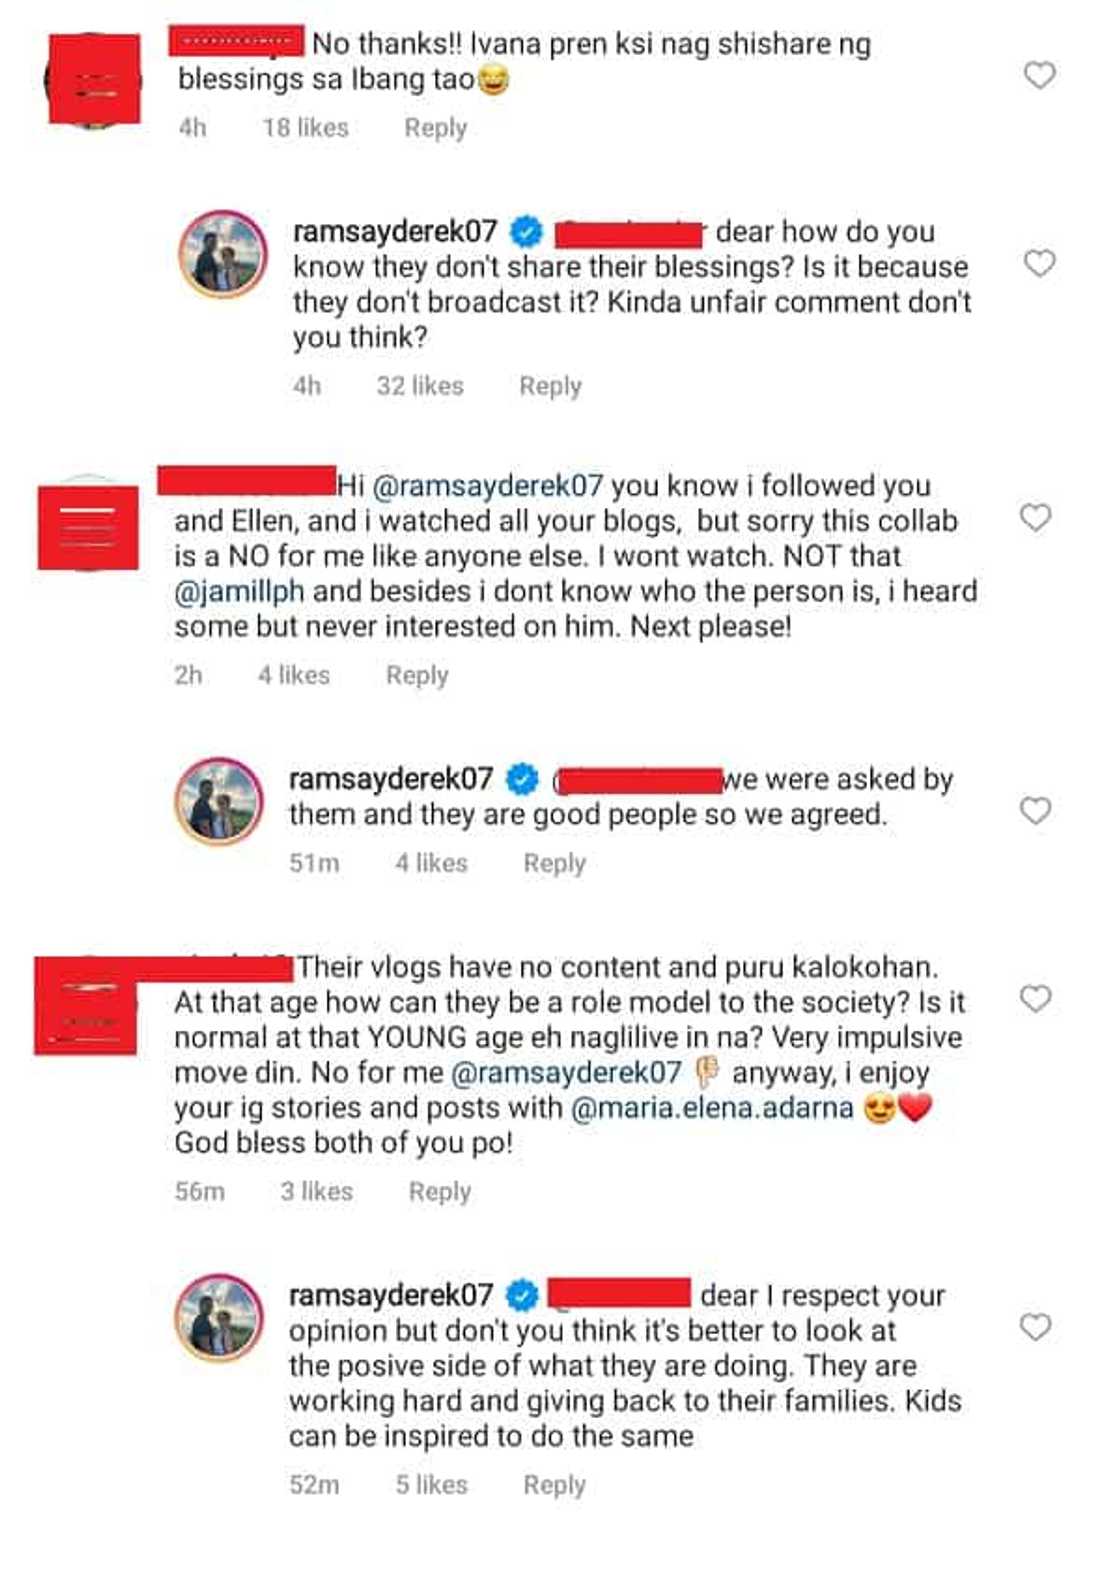Open ramsayderek07 username on 32-likes reply
This screenshot has width=1120, height=1574.
(x=395, y=231)
